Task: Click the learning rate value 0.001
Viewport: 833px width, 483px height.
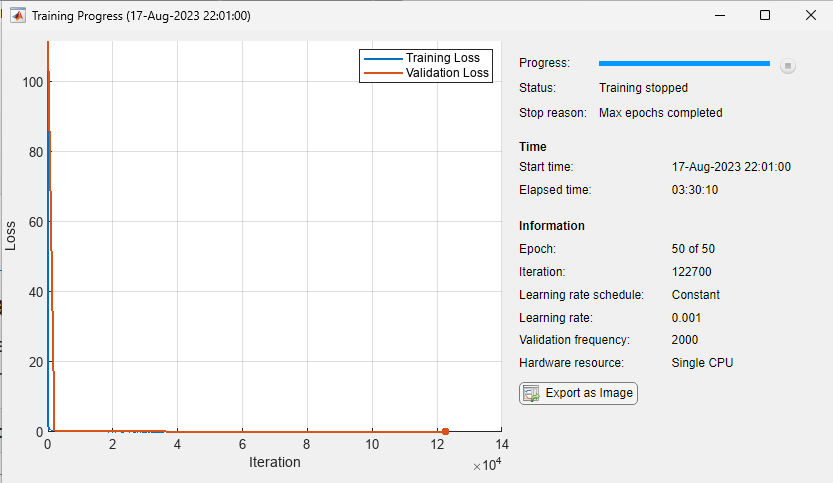Action: coord(688,317)
